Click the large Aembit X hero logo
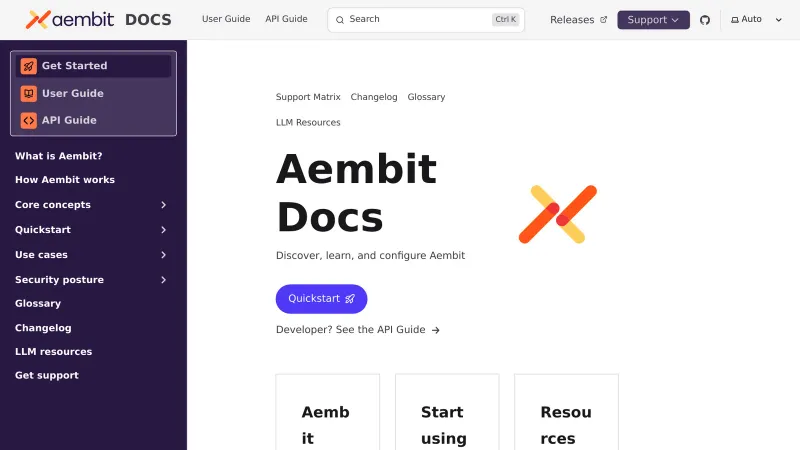 [557, 214]
